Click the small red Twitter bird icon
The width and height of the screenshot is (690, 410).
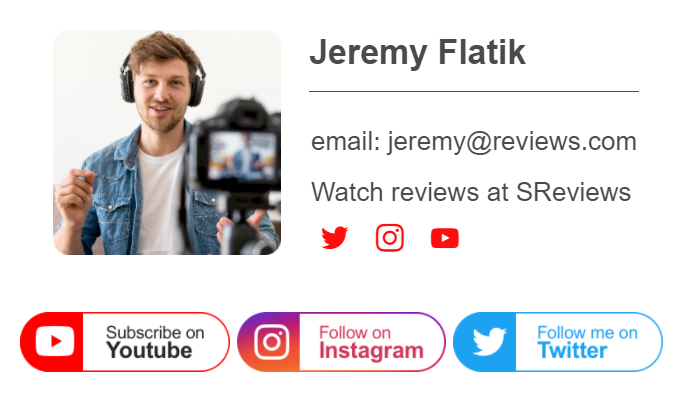334,238
